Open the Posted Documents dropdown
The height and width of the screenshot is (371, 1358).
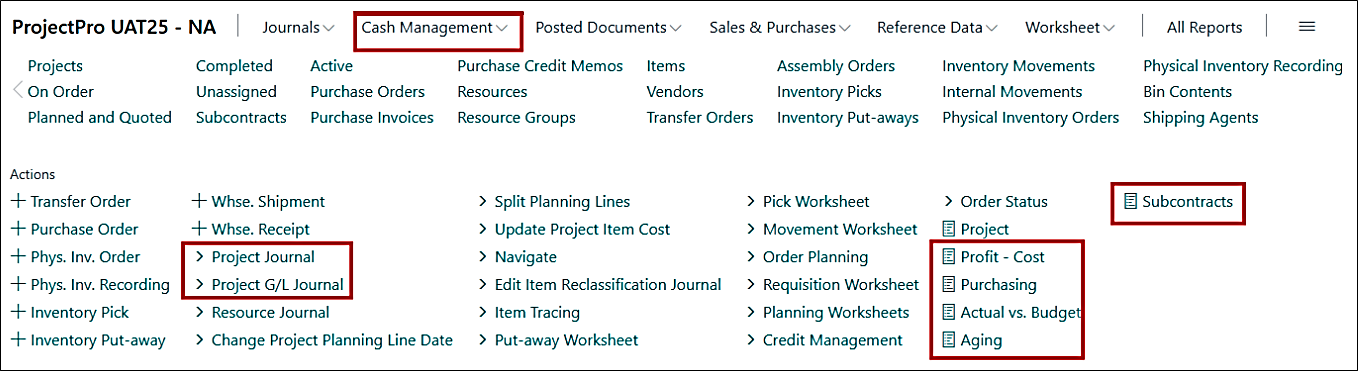[x=608, y=28]
